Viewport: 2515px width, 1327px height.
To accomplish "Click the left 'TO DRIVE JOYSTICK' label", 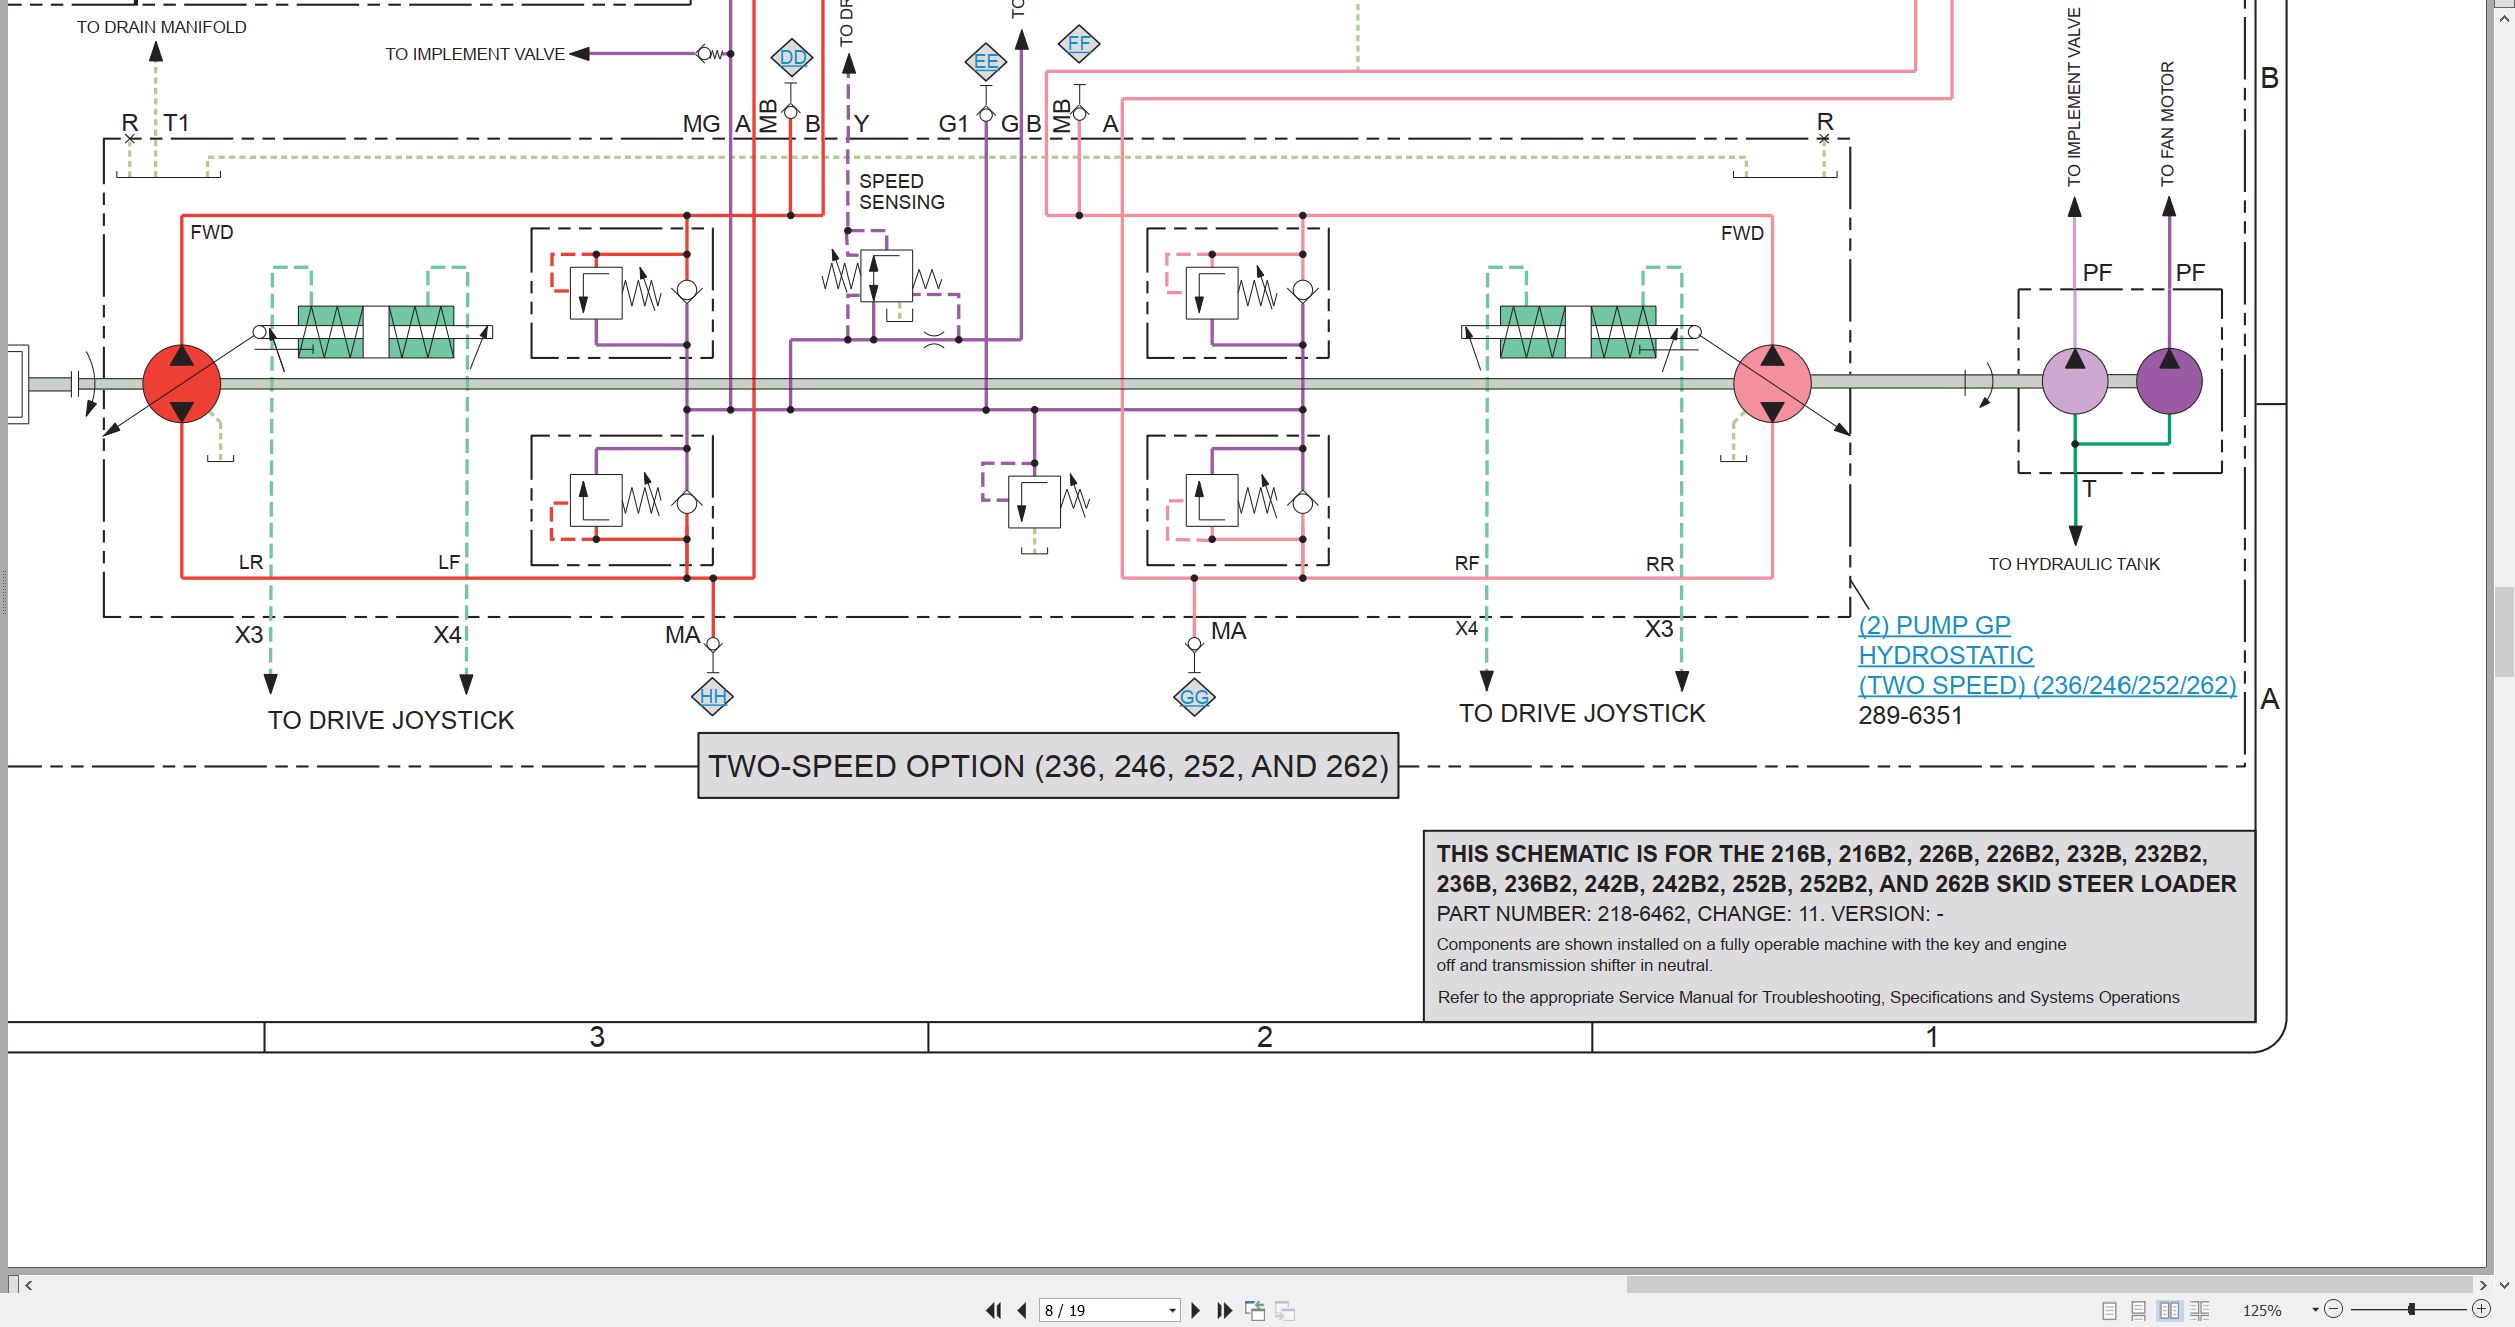I will [391, 720].
